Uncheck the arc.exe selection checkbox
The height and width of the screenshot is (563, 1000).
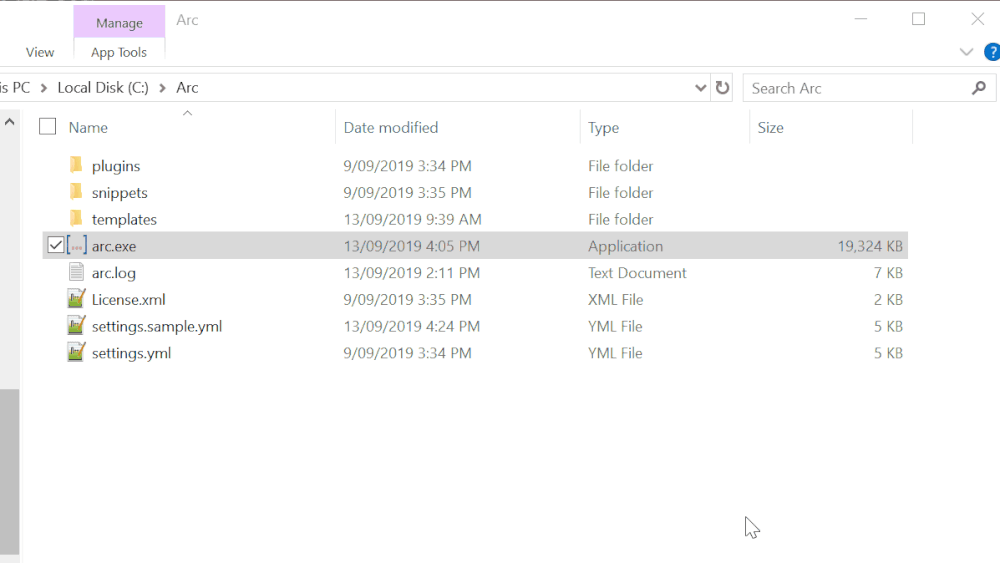(x=55, y=245)
